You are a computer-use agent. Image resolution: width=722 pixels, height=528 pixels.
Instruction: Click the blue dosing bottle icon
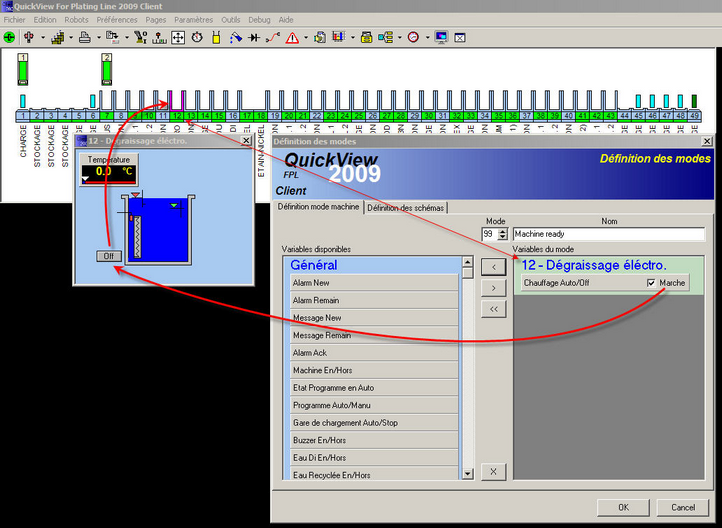[236, 37]
